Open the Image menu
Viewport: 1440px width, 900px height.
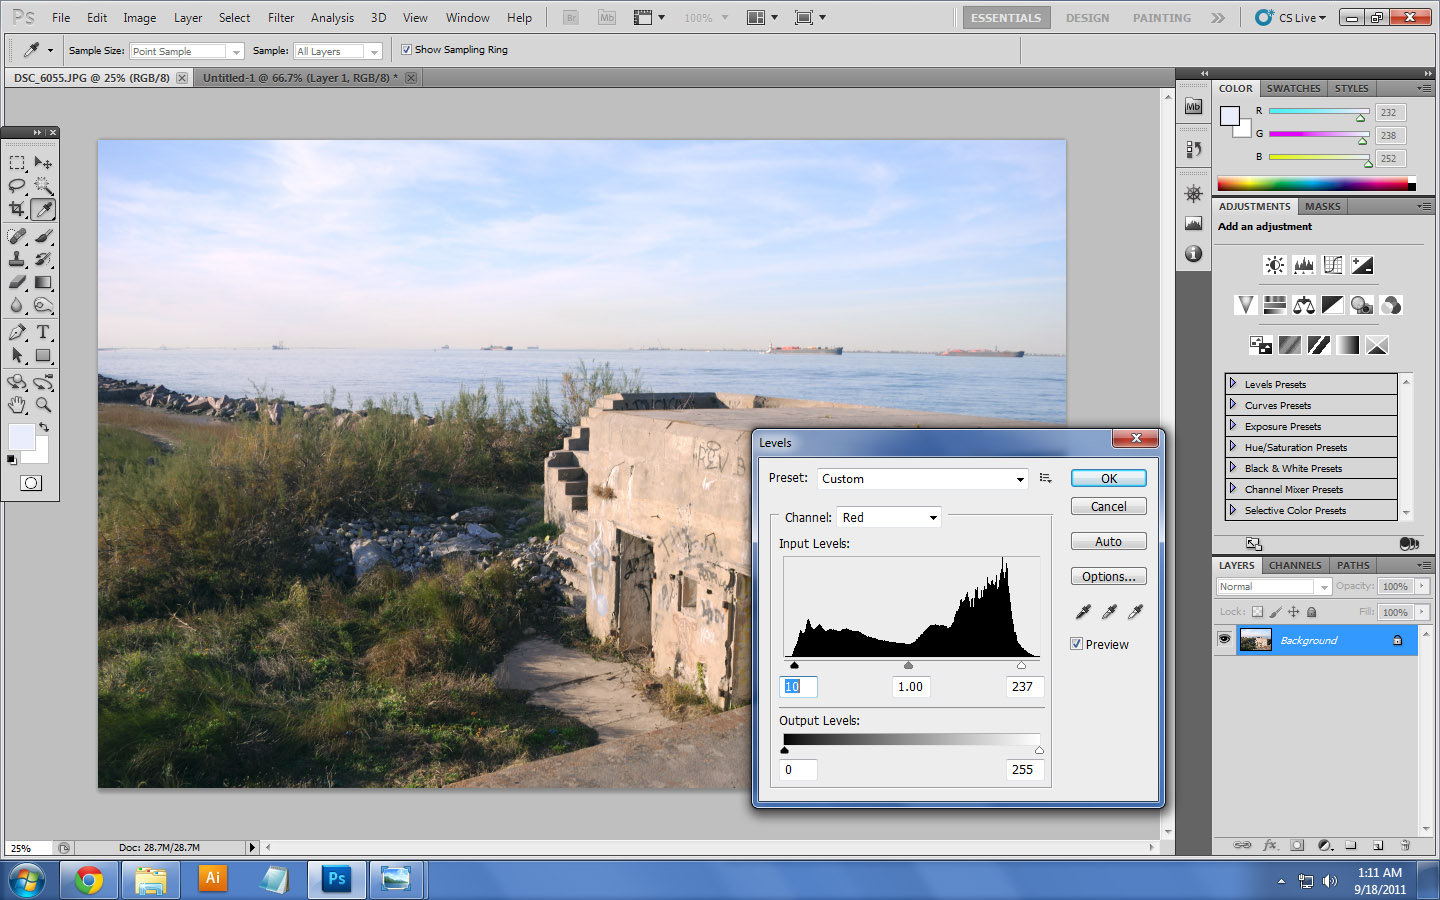pos(139,18)
